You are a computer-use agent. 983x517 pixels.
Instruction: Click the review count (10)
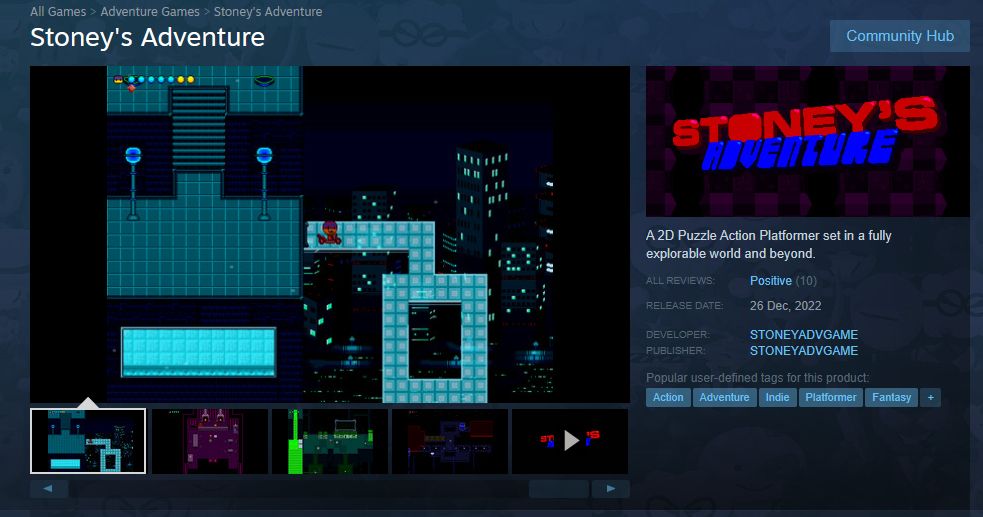[x=806, y=281]
